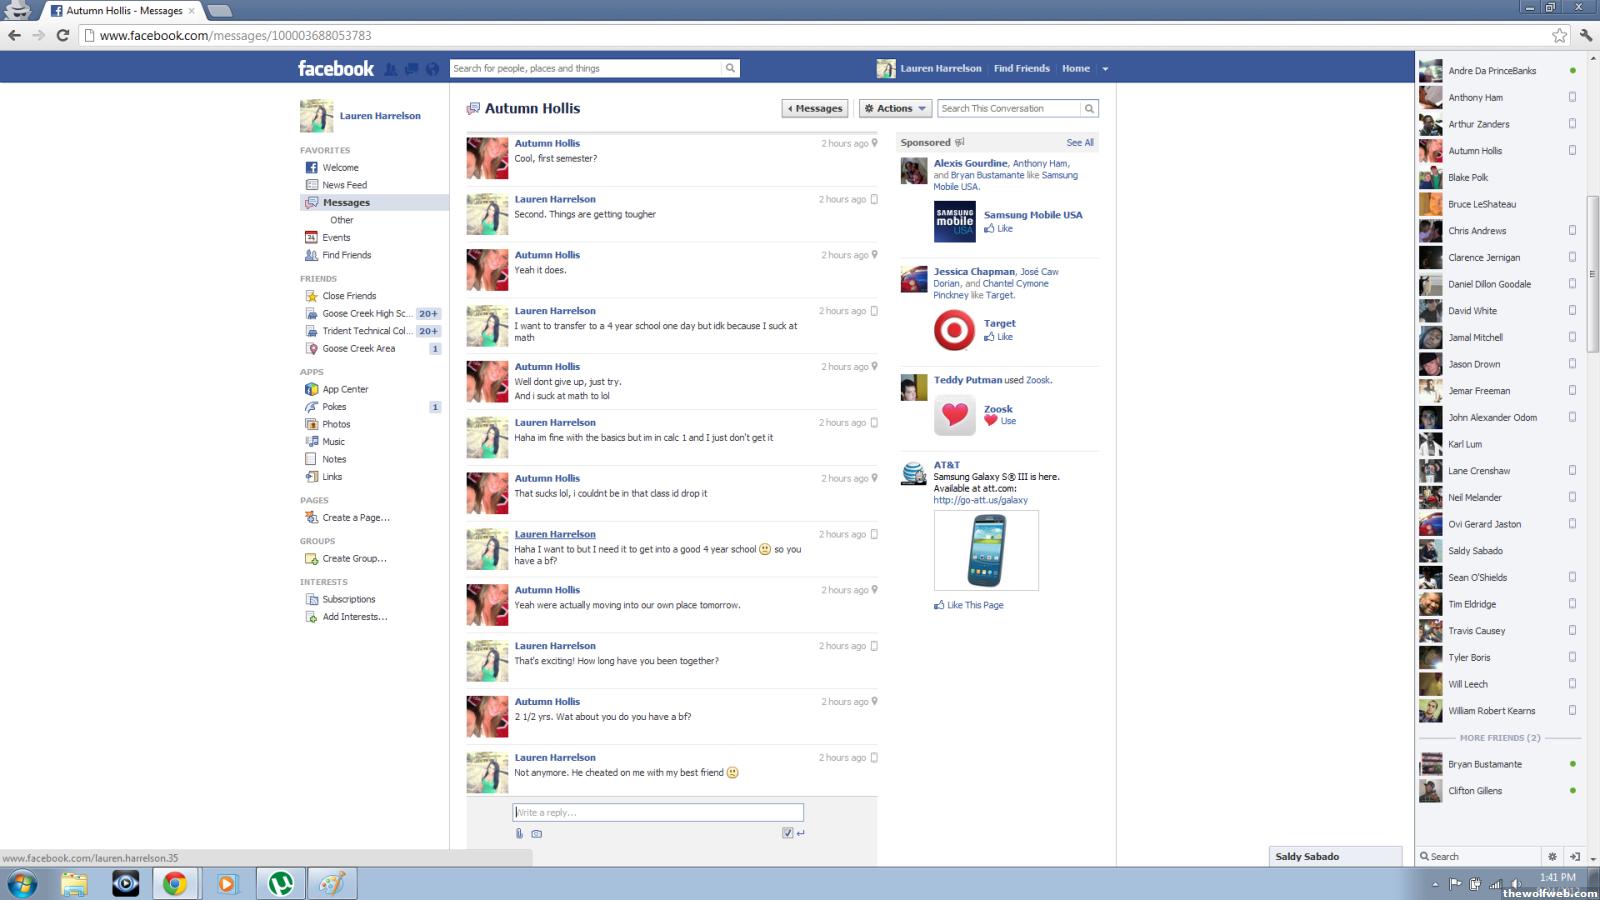The height and width of the screenshot is (900, 1600).
Task: Open Events in the left sidebar
Action: [x=336, y=238]
